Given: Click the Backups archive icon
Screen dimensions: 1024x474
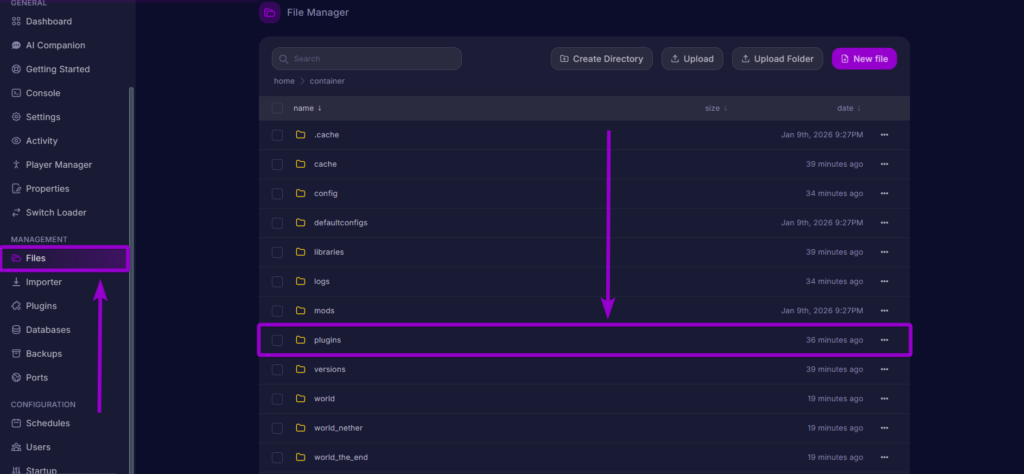Looking at the screenshot, I should (x=16, y=354).
